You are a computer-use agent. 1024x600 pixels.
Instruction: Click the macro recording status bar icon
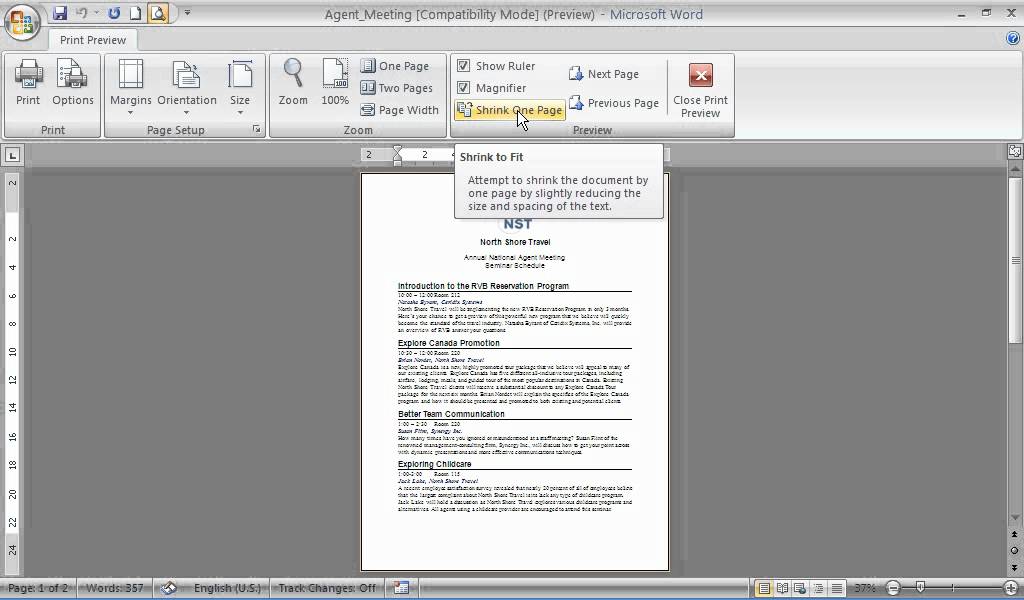point(401,588)
